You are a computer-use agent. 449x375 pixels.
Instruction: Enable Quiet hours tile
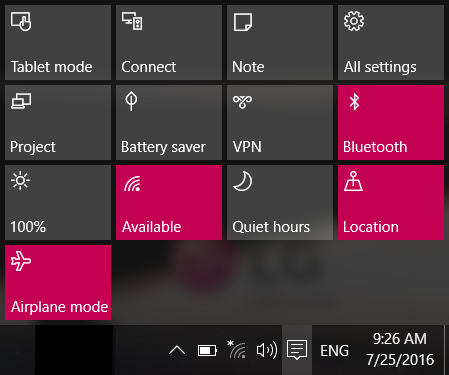point(280,202)
